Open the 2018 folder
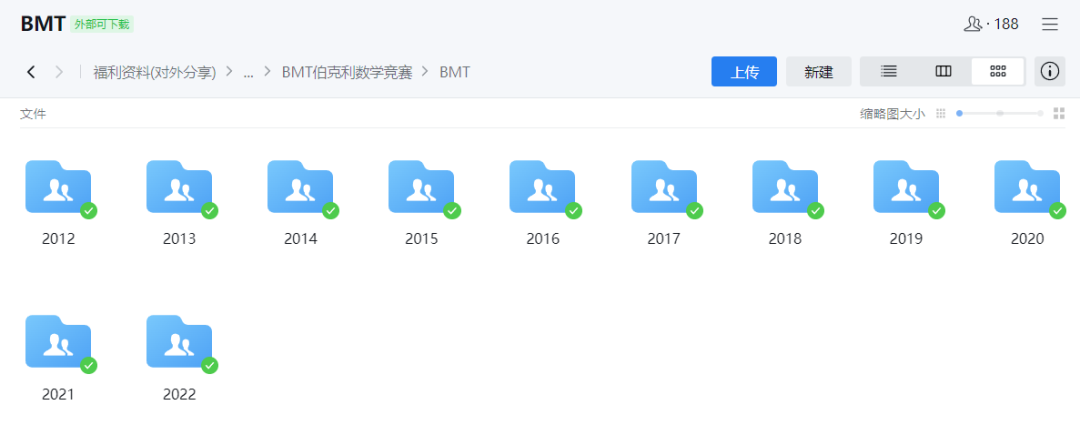 coord(785,187)
